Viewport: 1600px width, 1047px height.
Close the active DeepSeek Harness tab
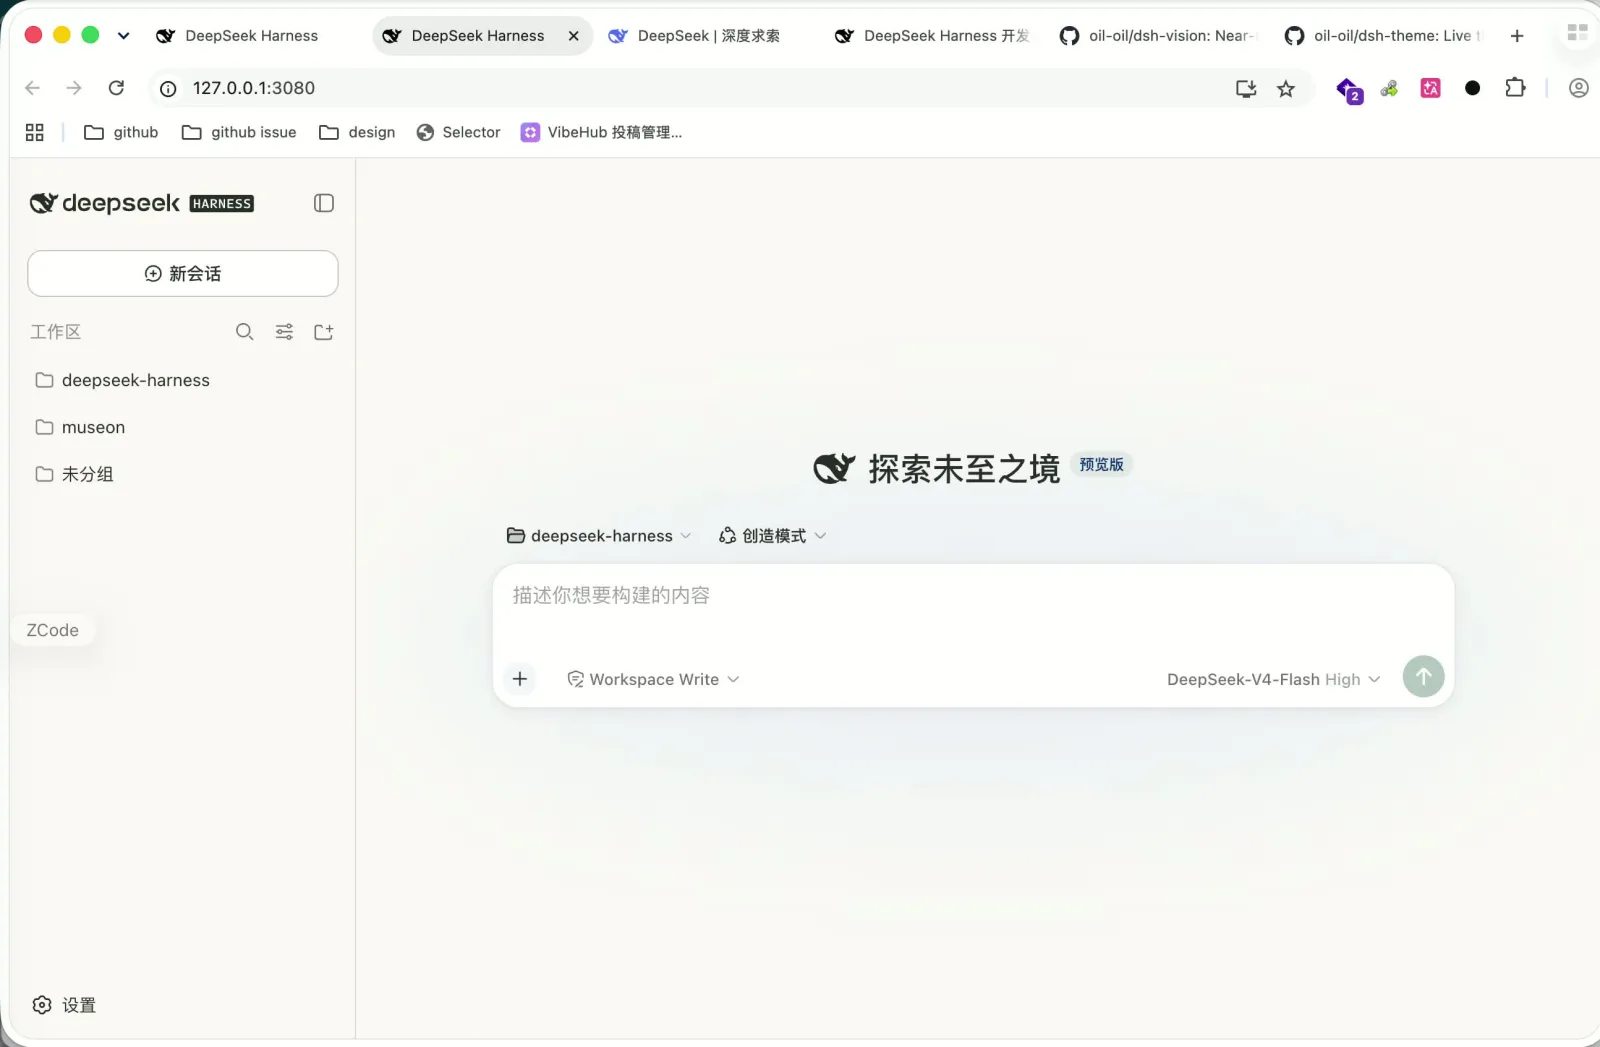pos(573,36)
